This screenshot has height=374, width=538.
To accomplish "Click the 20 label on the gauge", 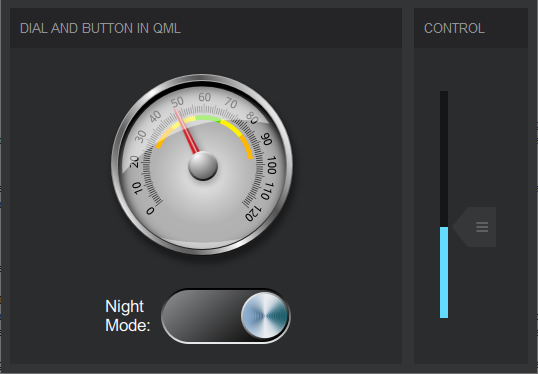I will (134, 161).
